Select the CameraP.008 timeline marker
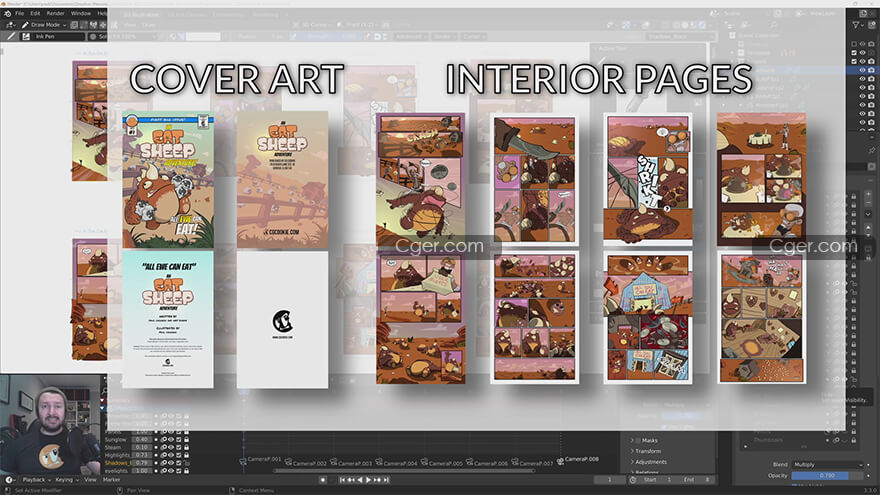880x495 pixels. click(x=579, y=459)
